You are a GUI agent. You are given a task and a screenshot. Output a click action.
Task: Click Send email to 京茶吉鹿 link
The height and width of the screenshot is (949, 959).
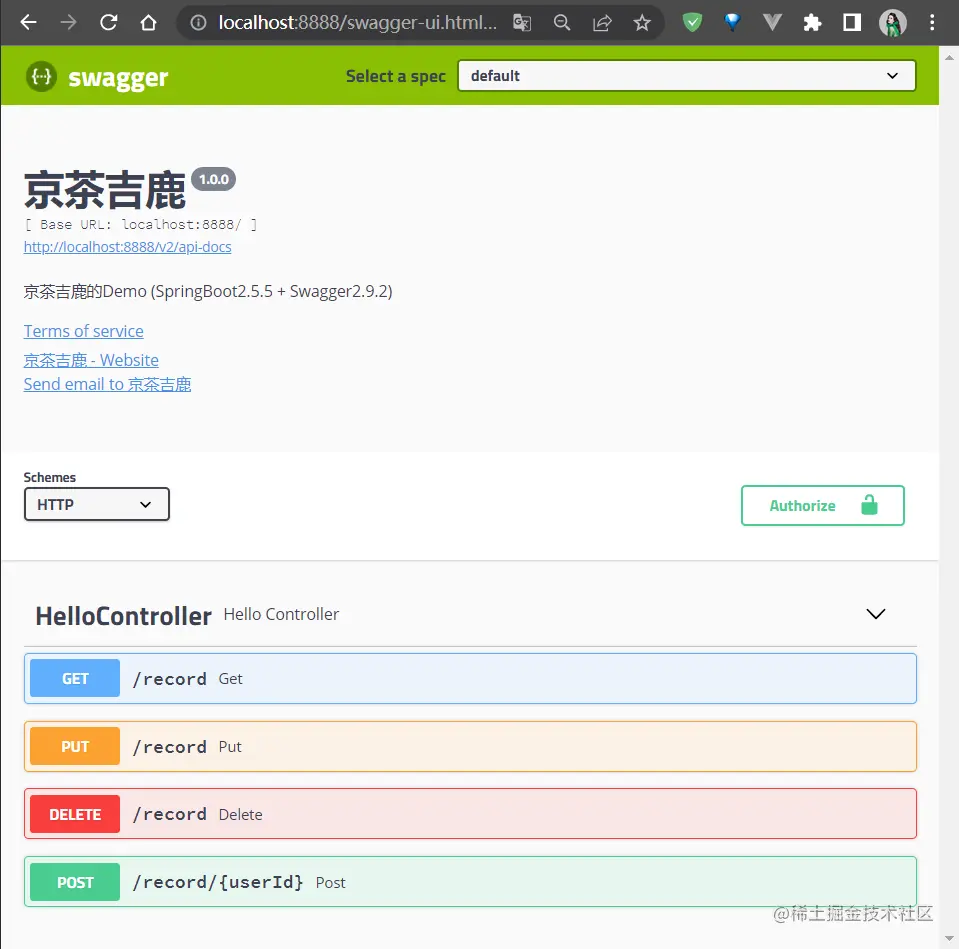107,385
